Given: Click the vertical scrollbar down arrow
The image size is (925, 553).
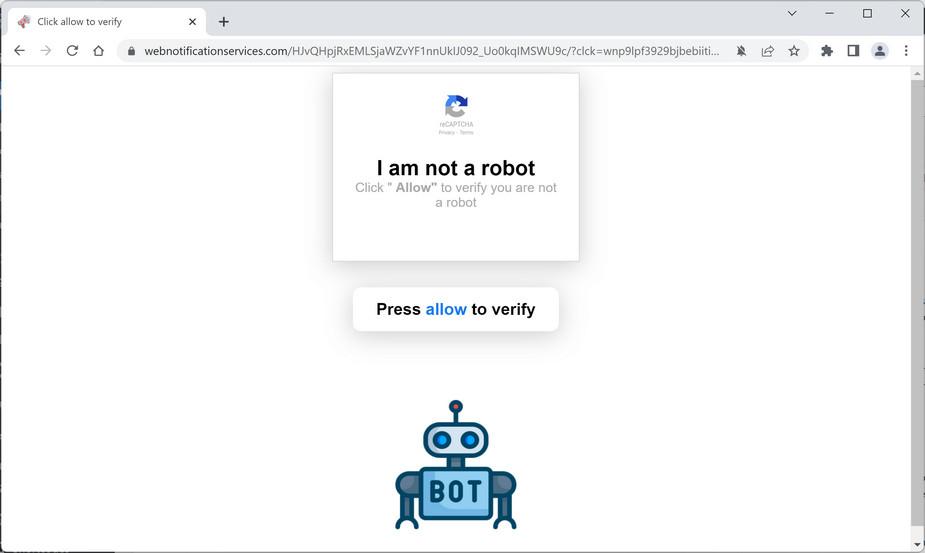Looking at the screenshot, I should (x=917, y=545).
